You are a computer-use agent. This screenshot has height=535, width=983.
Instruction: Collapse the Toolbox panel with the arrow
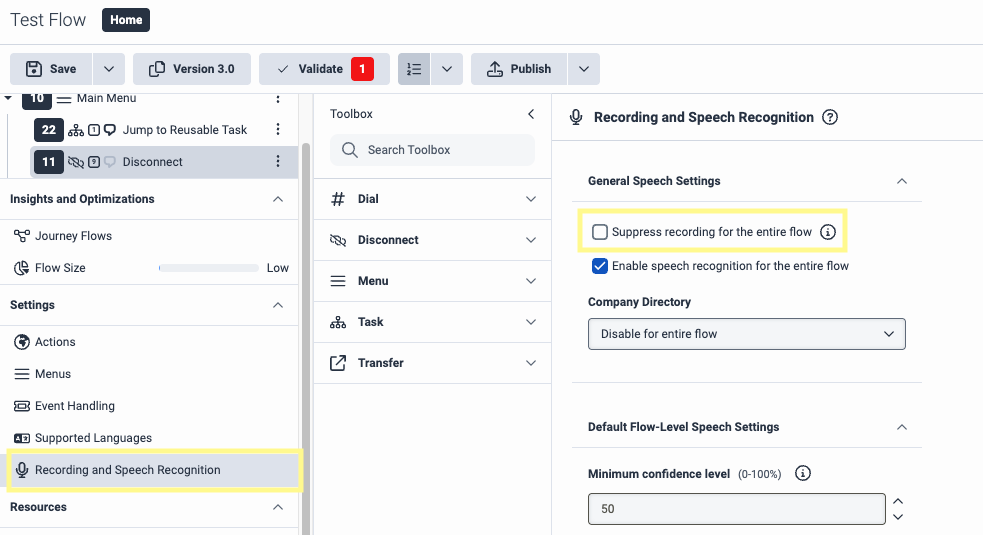pos(531,114)
